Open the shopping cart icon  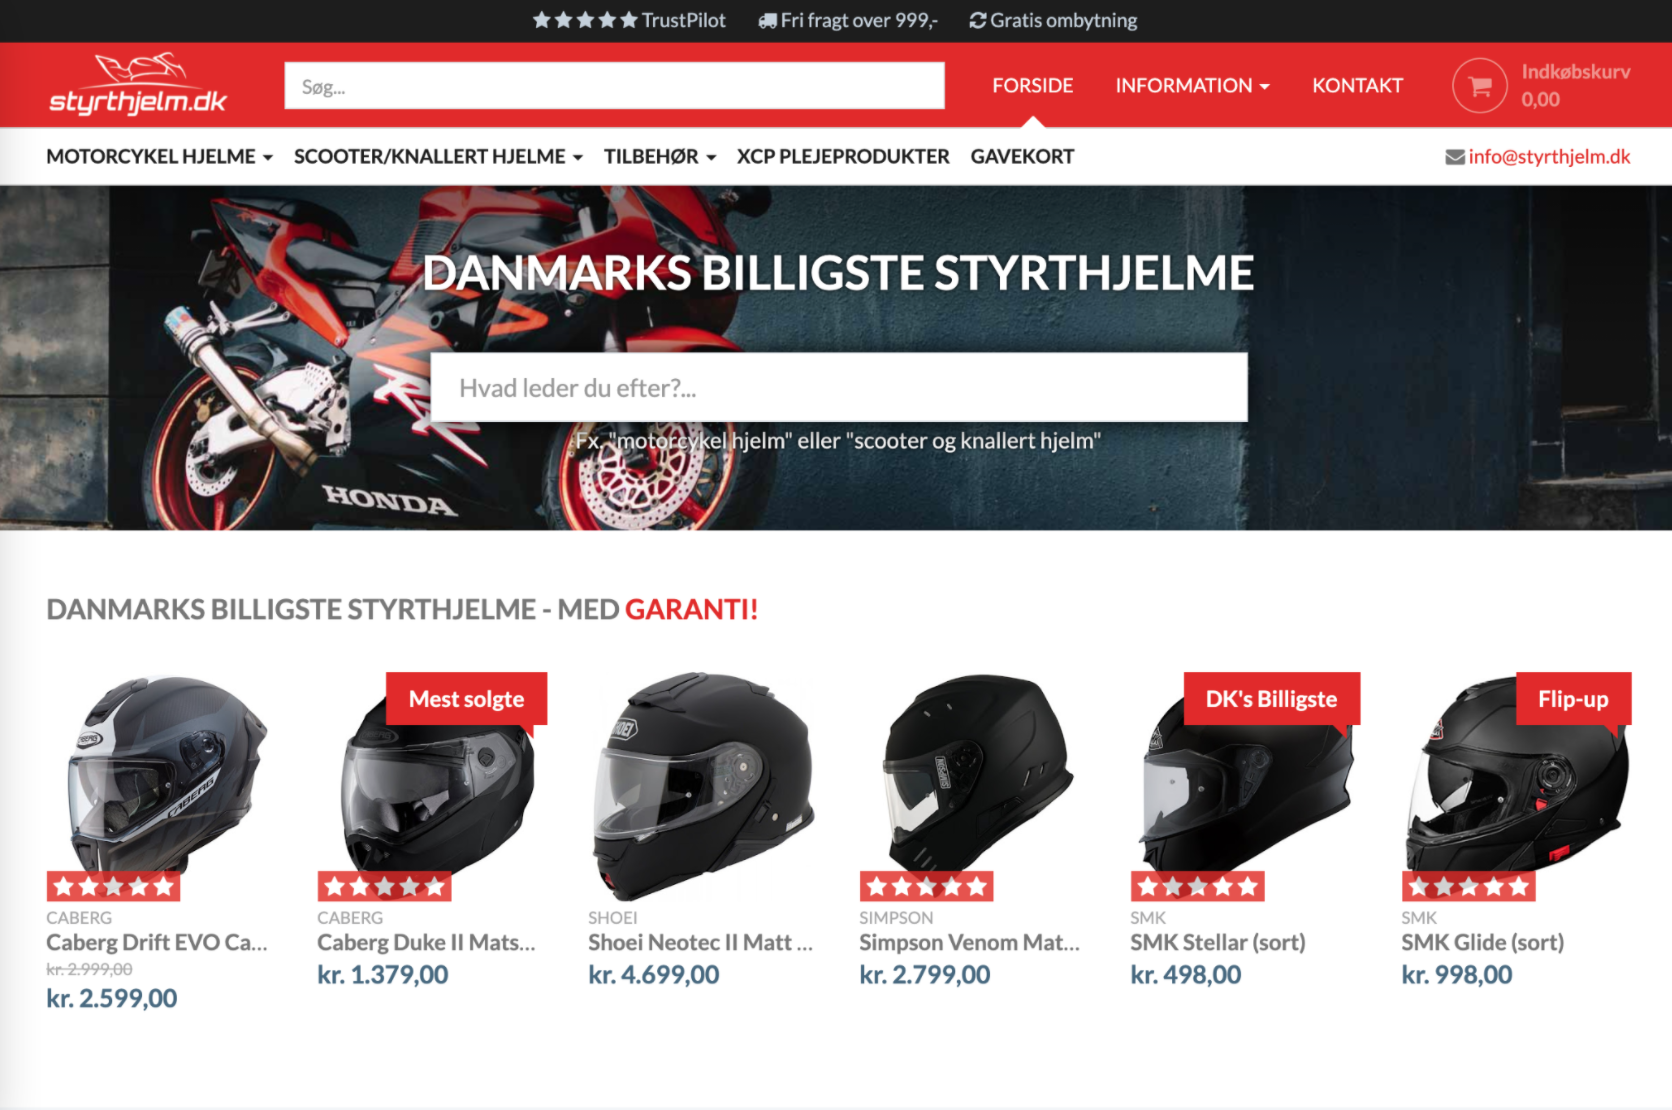pos(1479,85)
